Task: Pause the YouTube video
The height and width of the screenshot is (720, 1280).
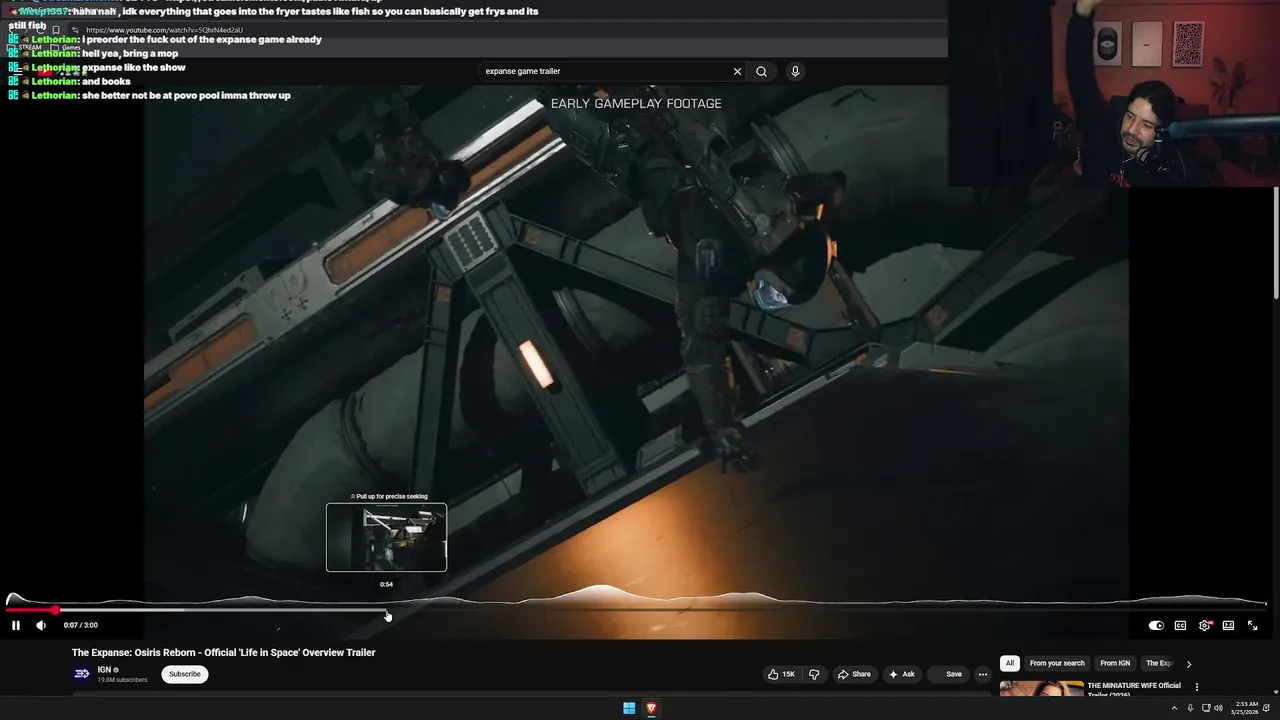Action: 16,625
